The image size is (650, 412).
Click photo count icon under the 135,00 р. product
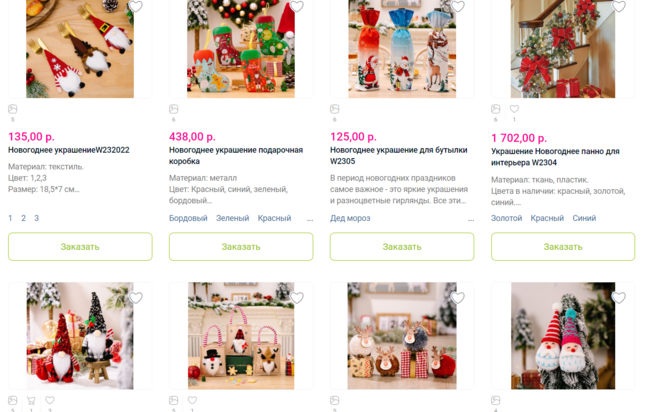12,109
